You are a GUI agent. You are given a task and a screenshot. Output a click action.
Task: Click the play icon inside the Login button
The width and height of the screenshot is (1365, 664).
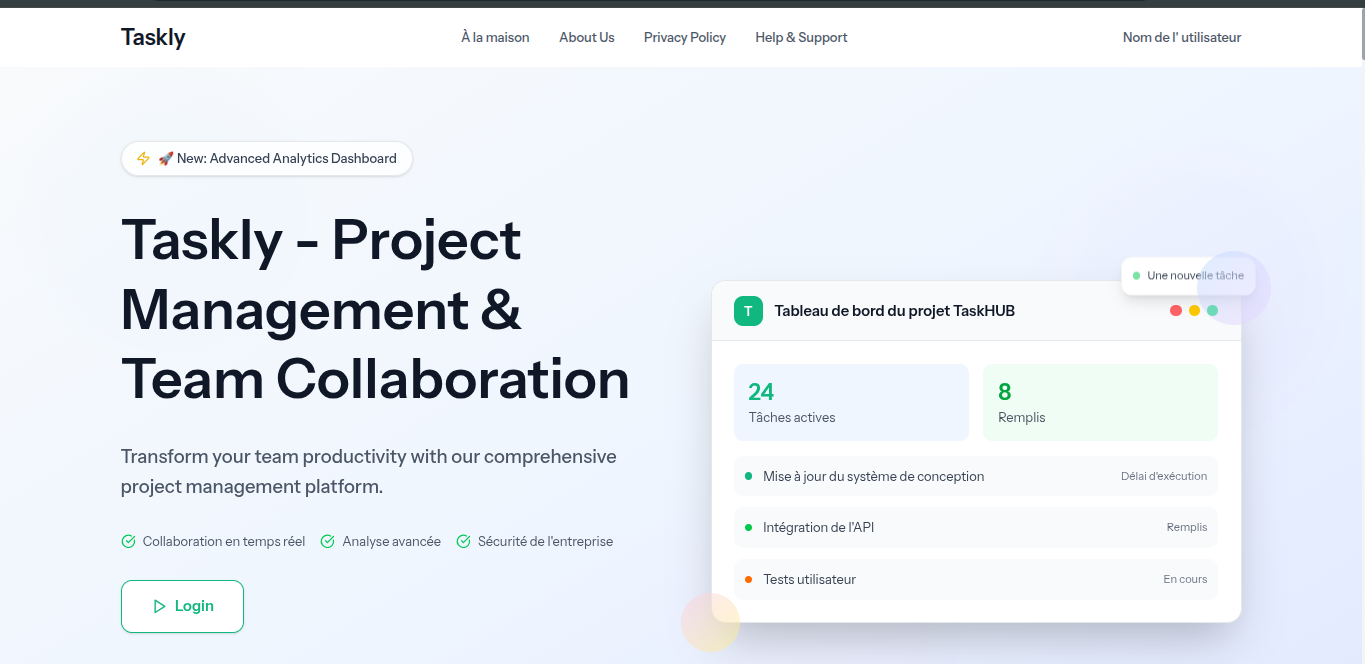coord(159,606)
